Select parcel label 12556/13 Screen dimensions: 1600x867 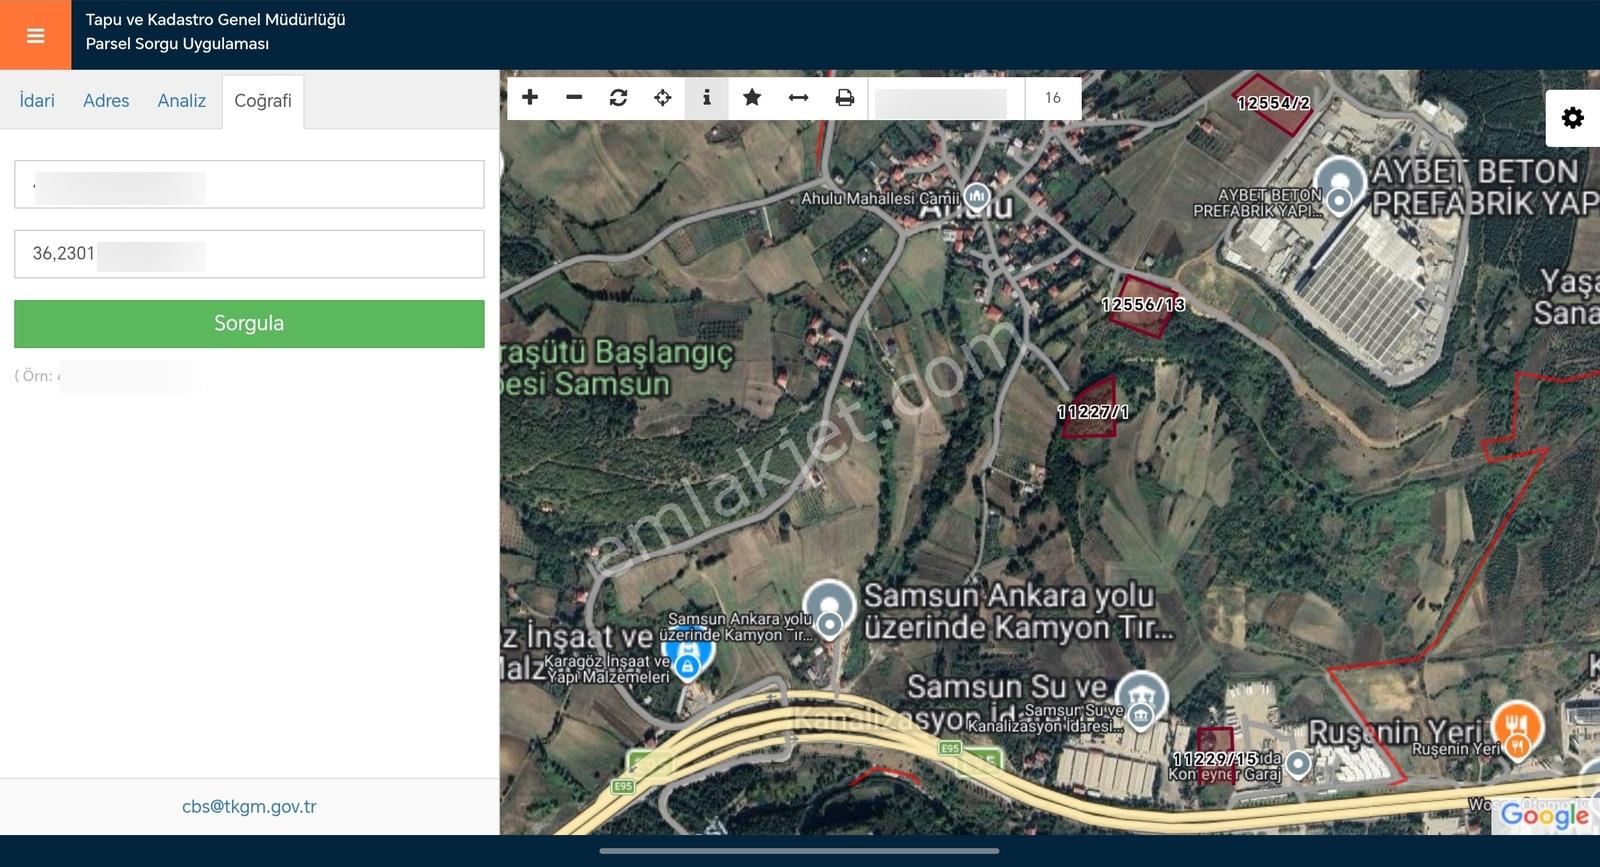1143,305
